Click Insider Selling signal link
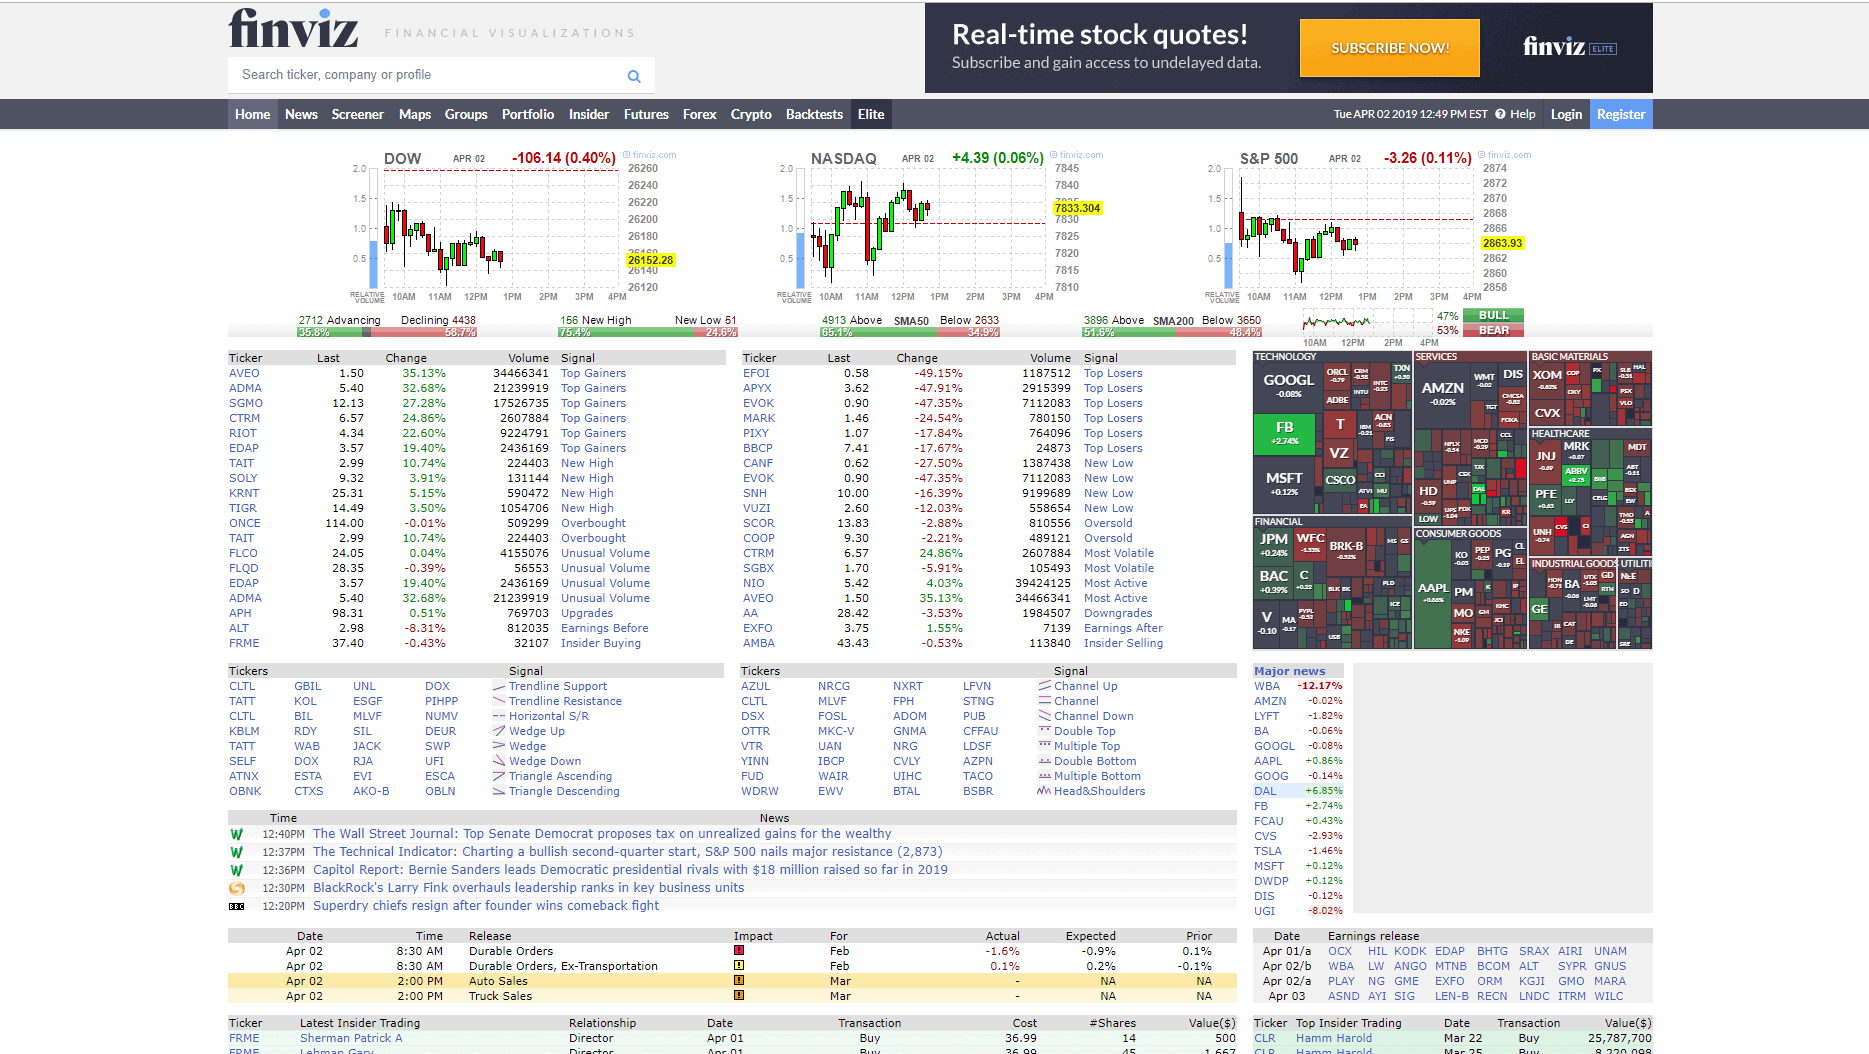Viewport: 1869px width, 1054px height. 1123,643
